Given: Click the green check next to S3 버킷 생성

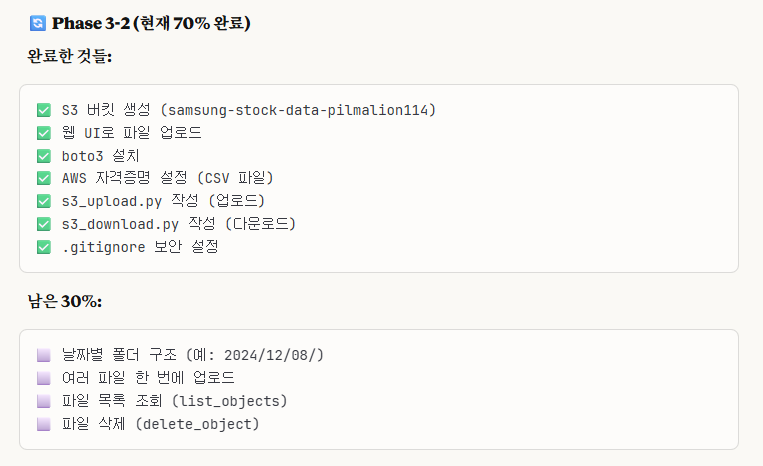Looking at the screenshot, I should 43,110.
